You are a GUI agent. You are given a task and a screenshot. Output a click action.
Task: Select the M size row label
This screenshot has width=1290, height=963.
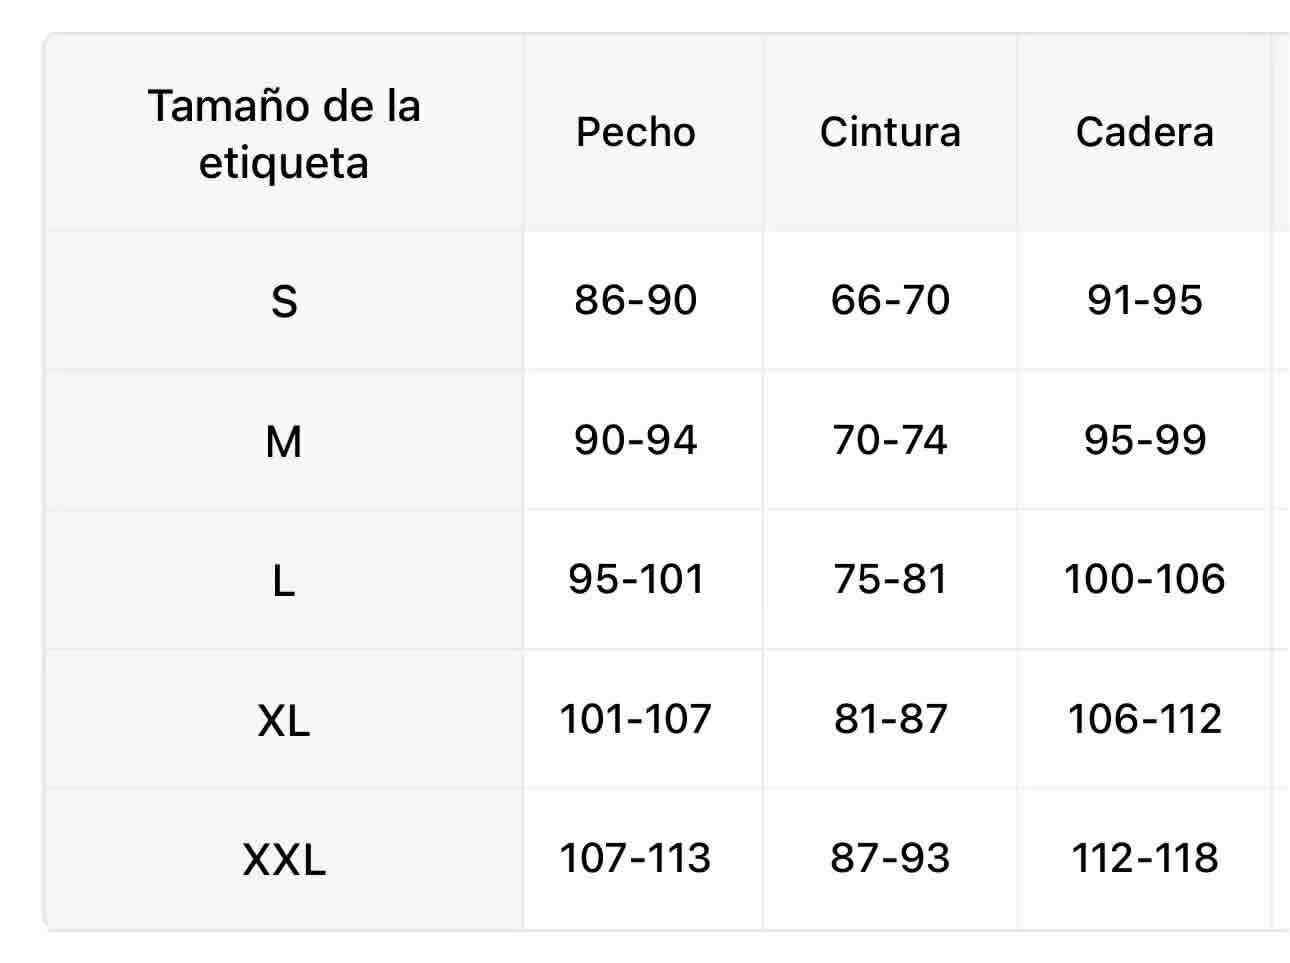(284, 440)
